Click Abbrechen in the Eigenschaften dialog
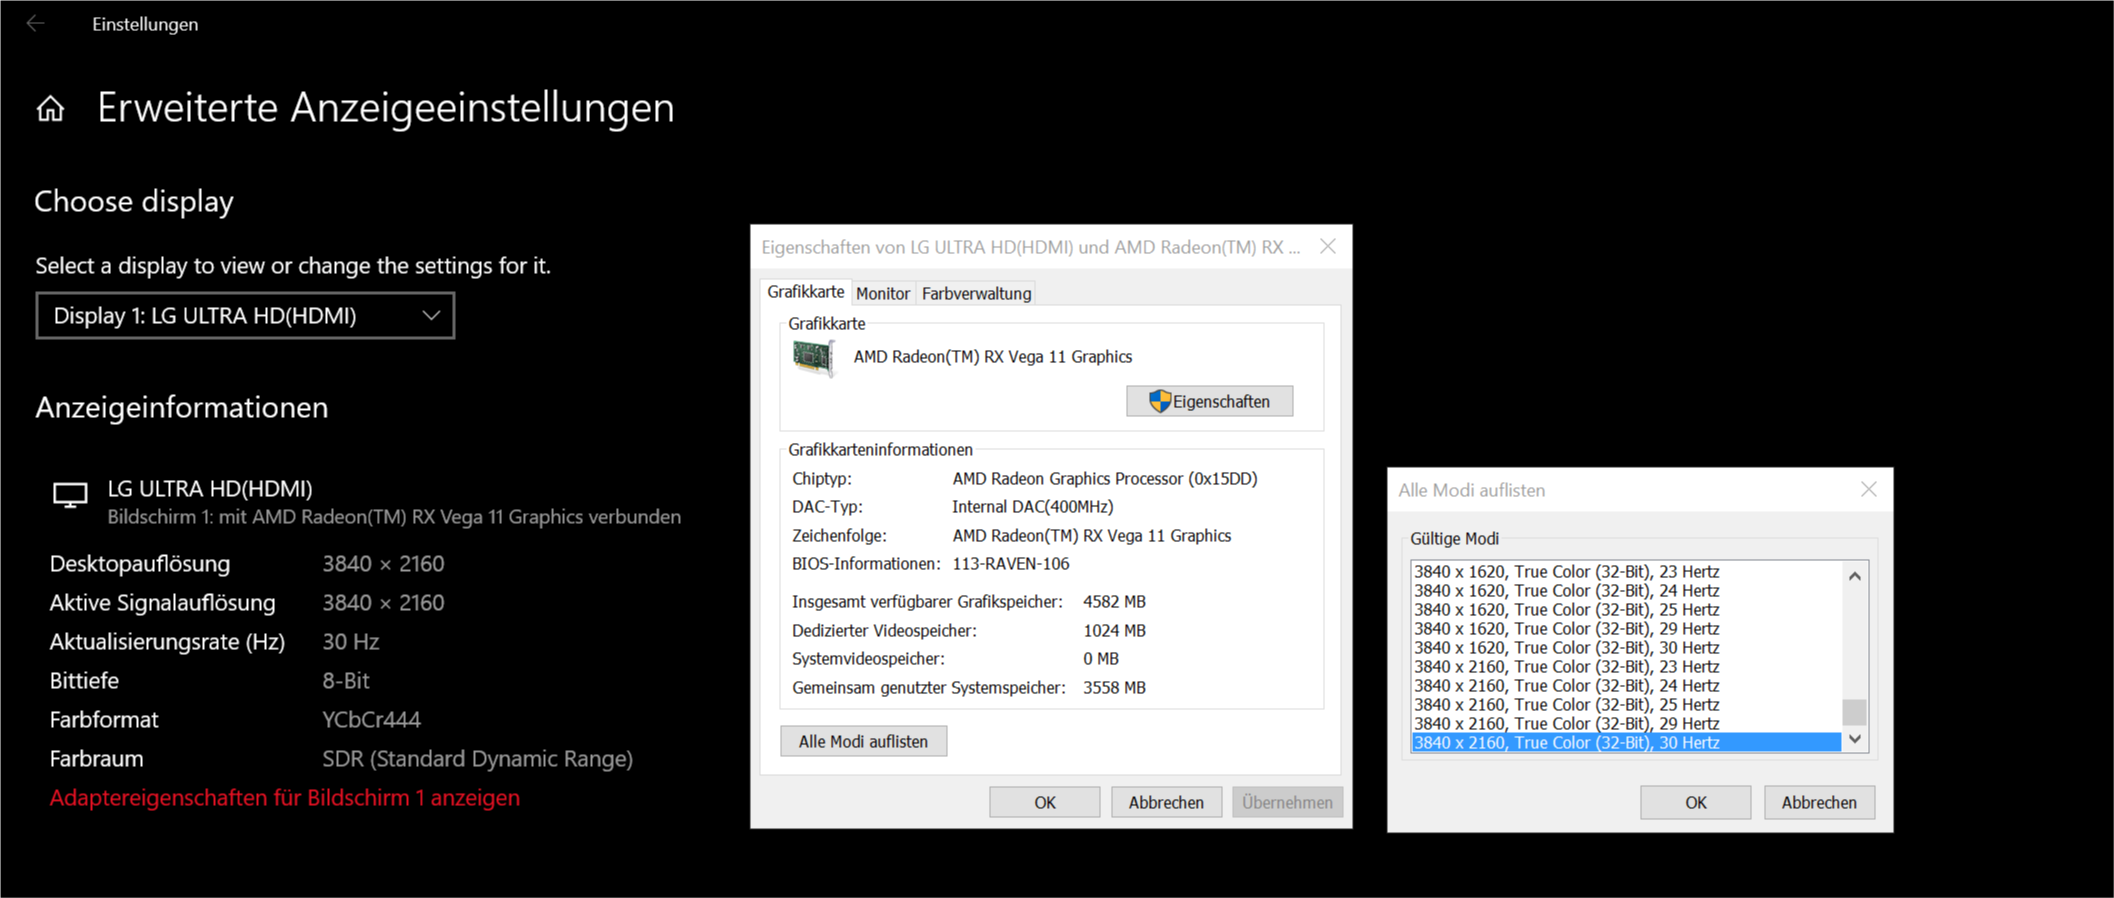The width and height of the screenshot is (2114, 898). pos(1166,802)
